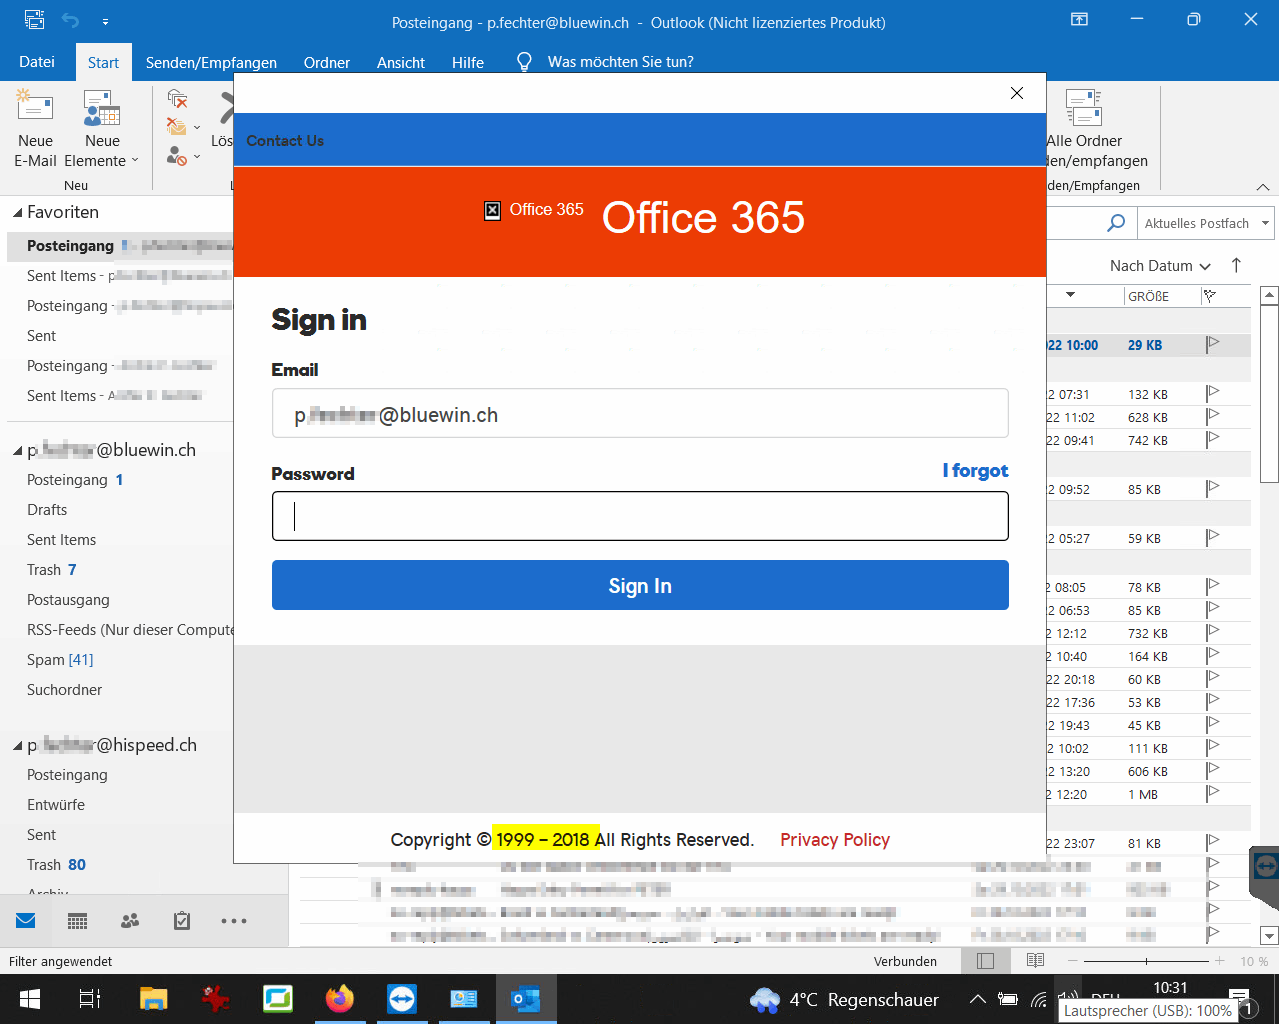
Task: Open the Privacy Policy link
Action: pyautogui.click(x=835, y=840)
